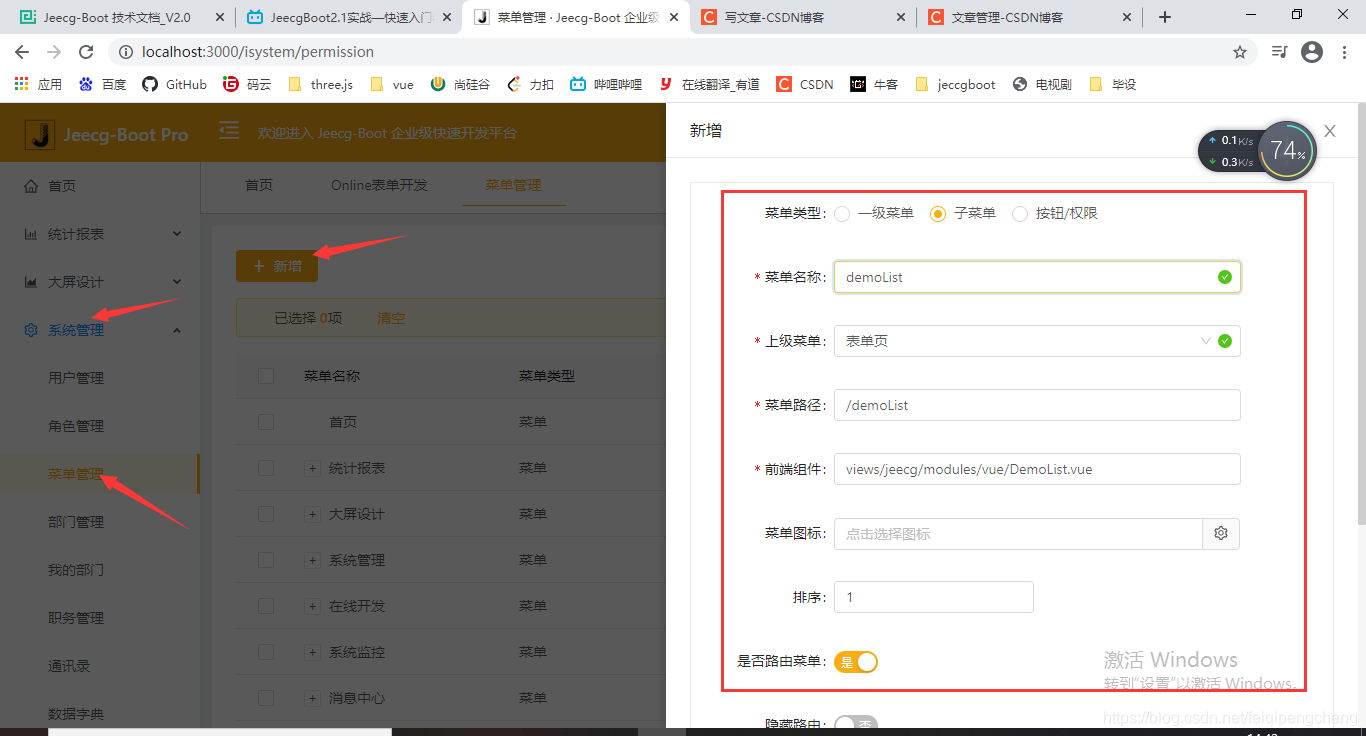Collapse the 系统管理 sidebar menu
Screen dimensions: 1366x736
(x=100, y=330)
